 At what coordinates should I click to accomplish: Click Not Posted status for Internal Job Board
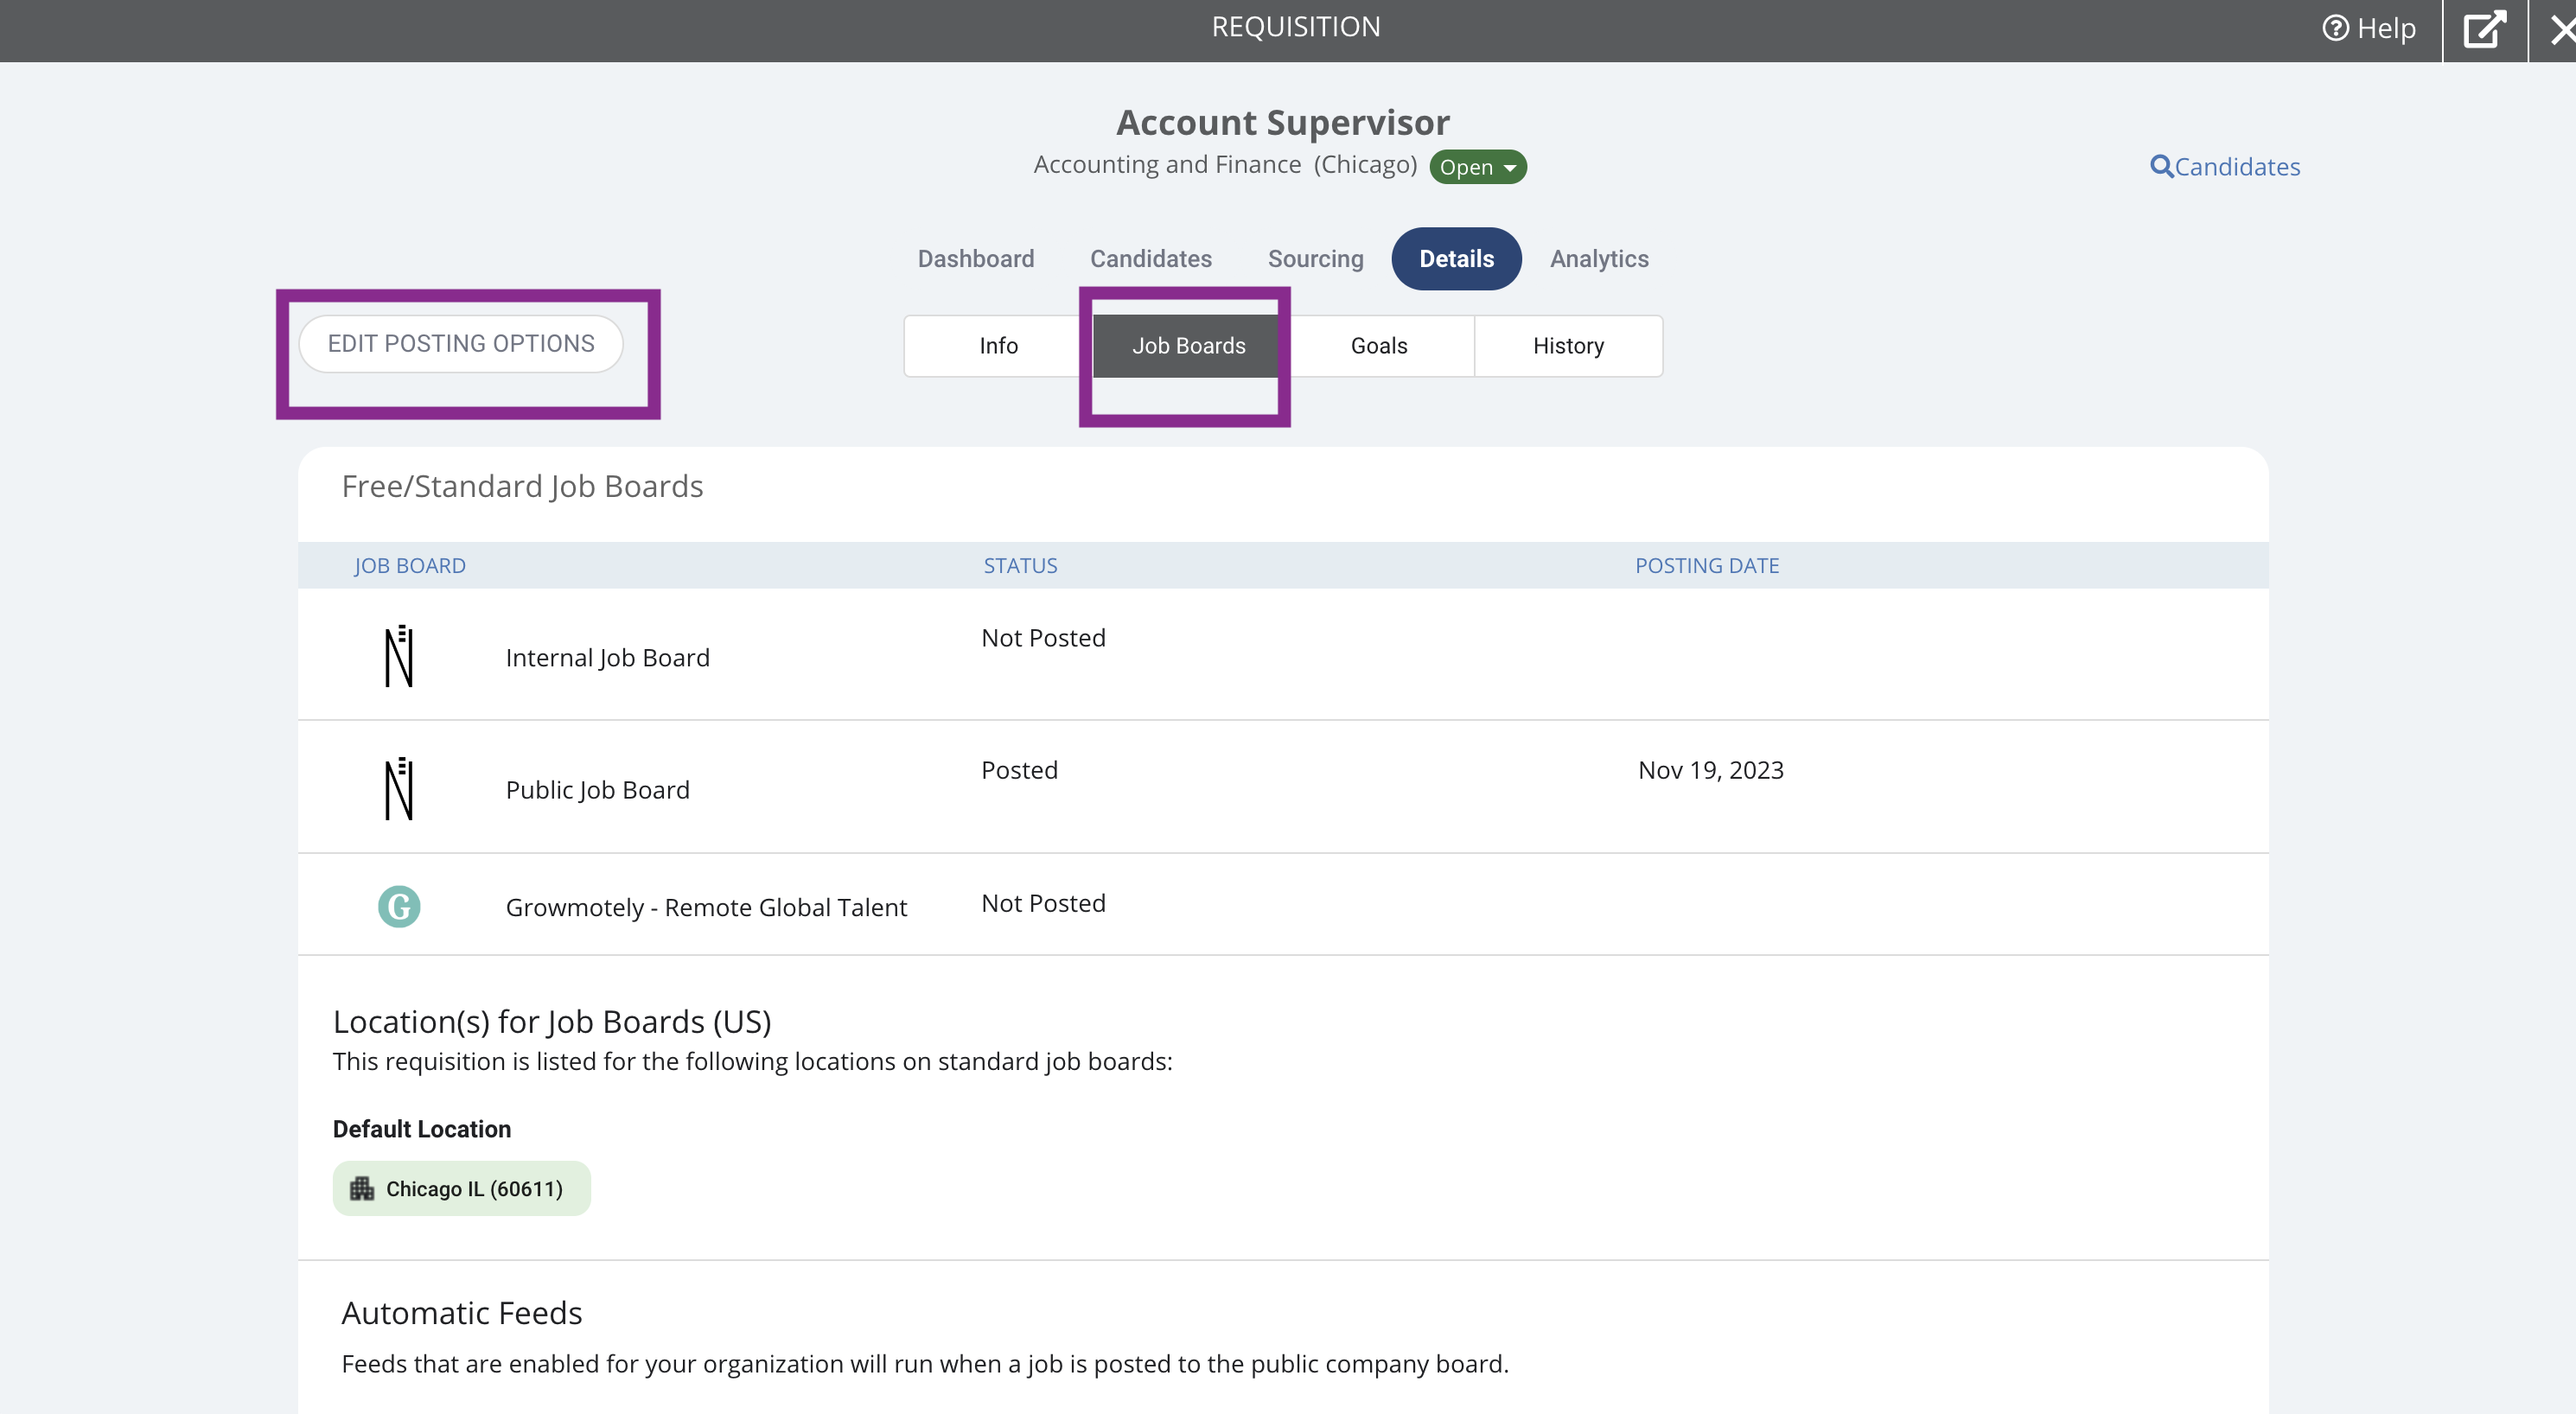click(x=1043, y=638)
